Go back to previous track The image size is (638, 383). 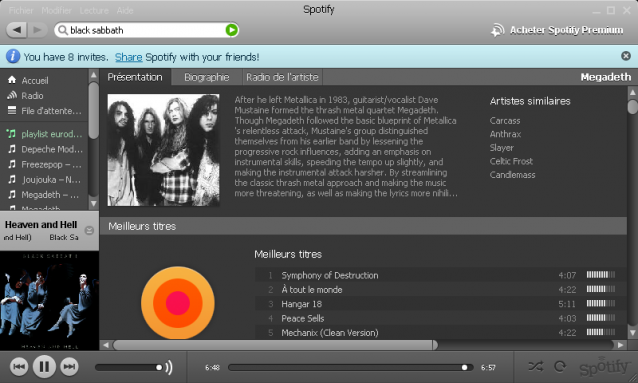[x=19, y=367]
